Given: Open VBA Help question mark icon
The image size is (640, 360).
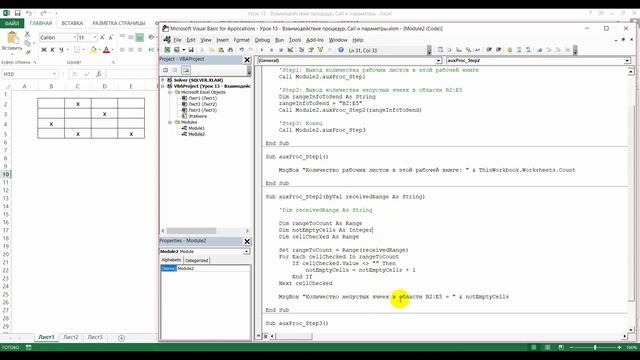Looking at the screenshot, I should click(x=340, y=50).
